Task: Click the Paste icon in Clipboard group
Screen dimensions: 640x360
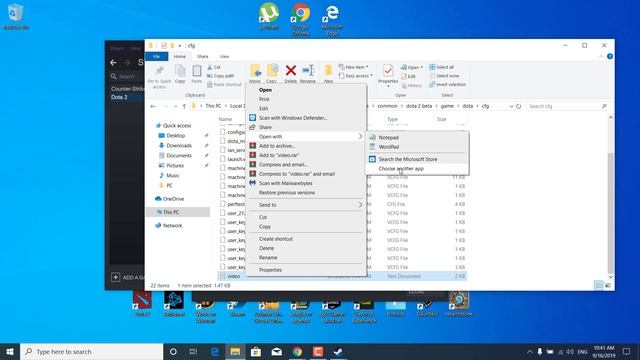Action: 197,71
